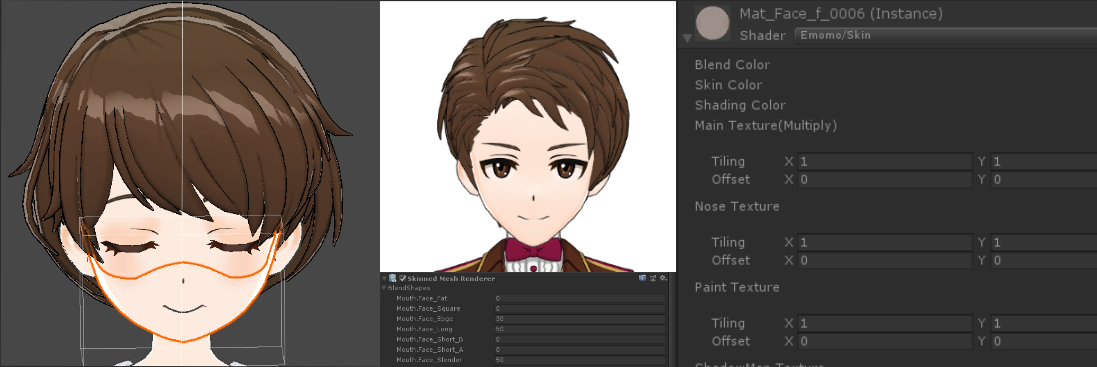Collapse the Skinned Mesh Renderer component
Screen dimensions: 1097x367
click(384, 278)
